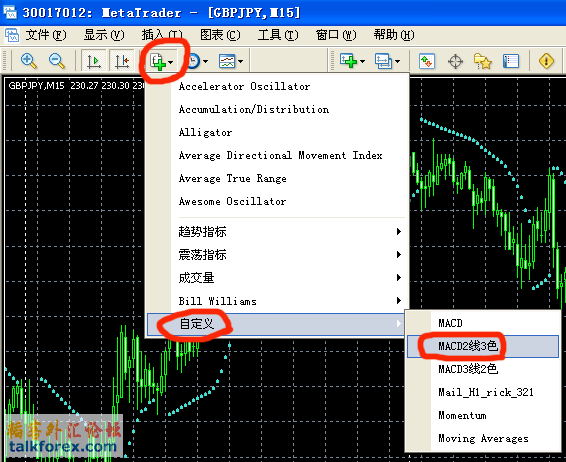Click the Data Window crosshair icon
The image size is (566, 462).
(x=456, y=61)
